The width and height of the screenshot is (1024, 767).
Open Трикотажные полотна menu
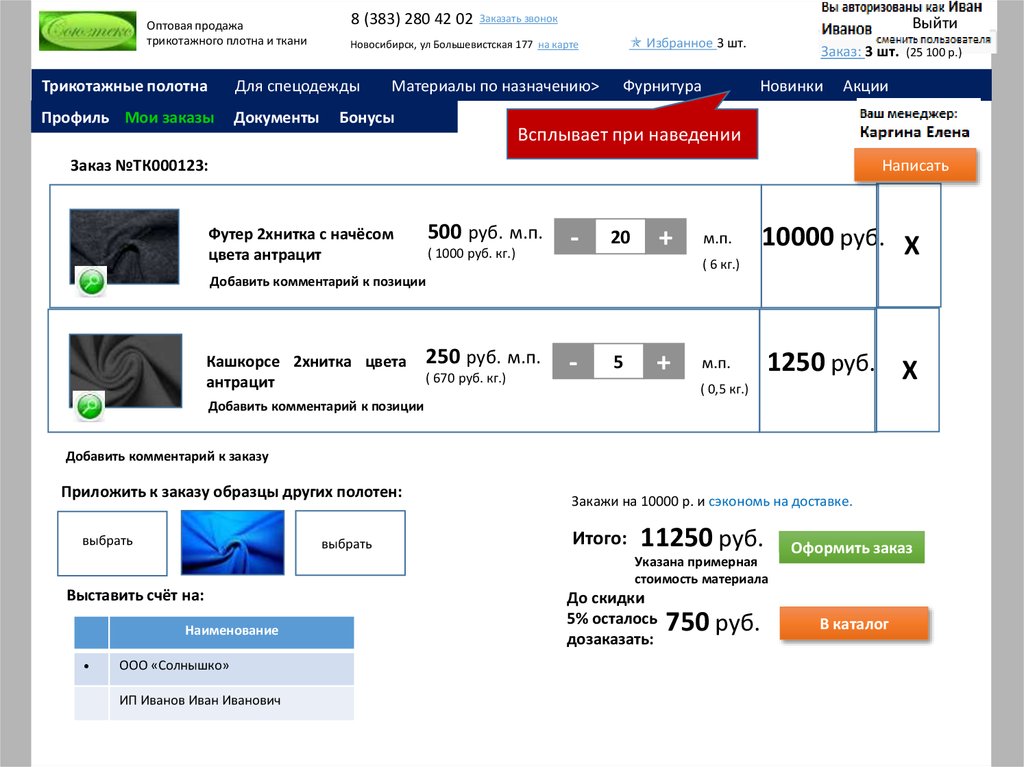124,86
